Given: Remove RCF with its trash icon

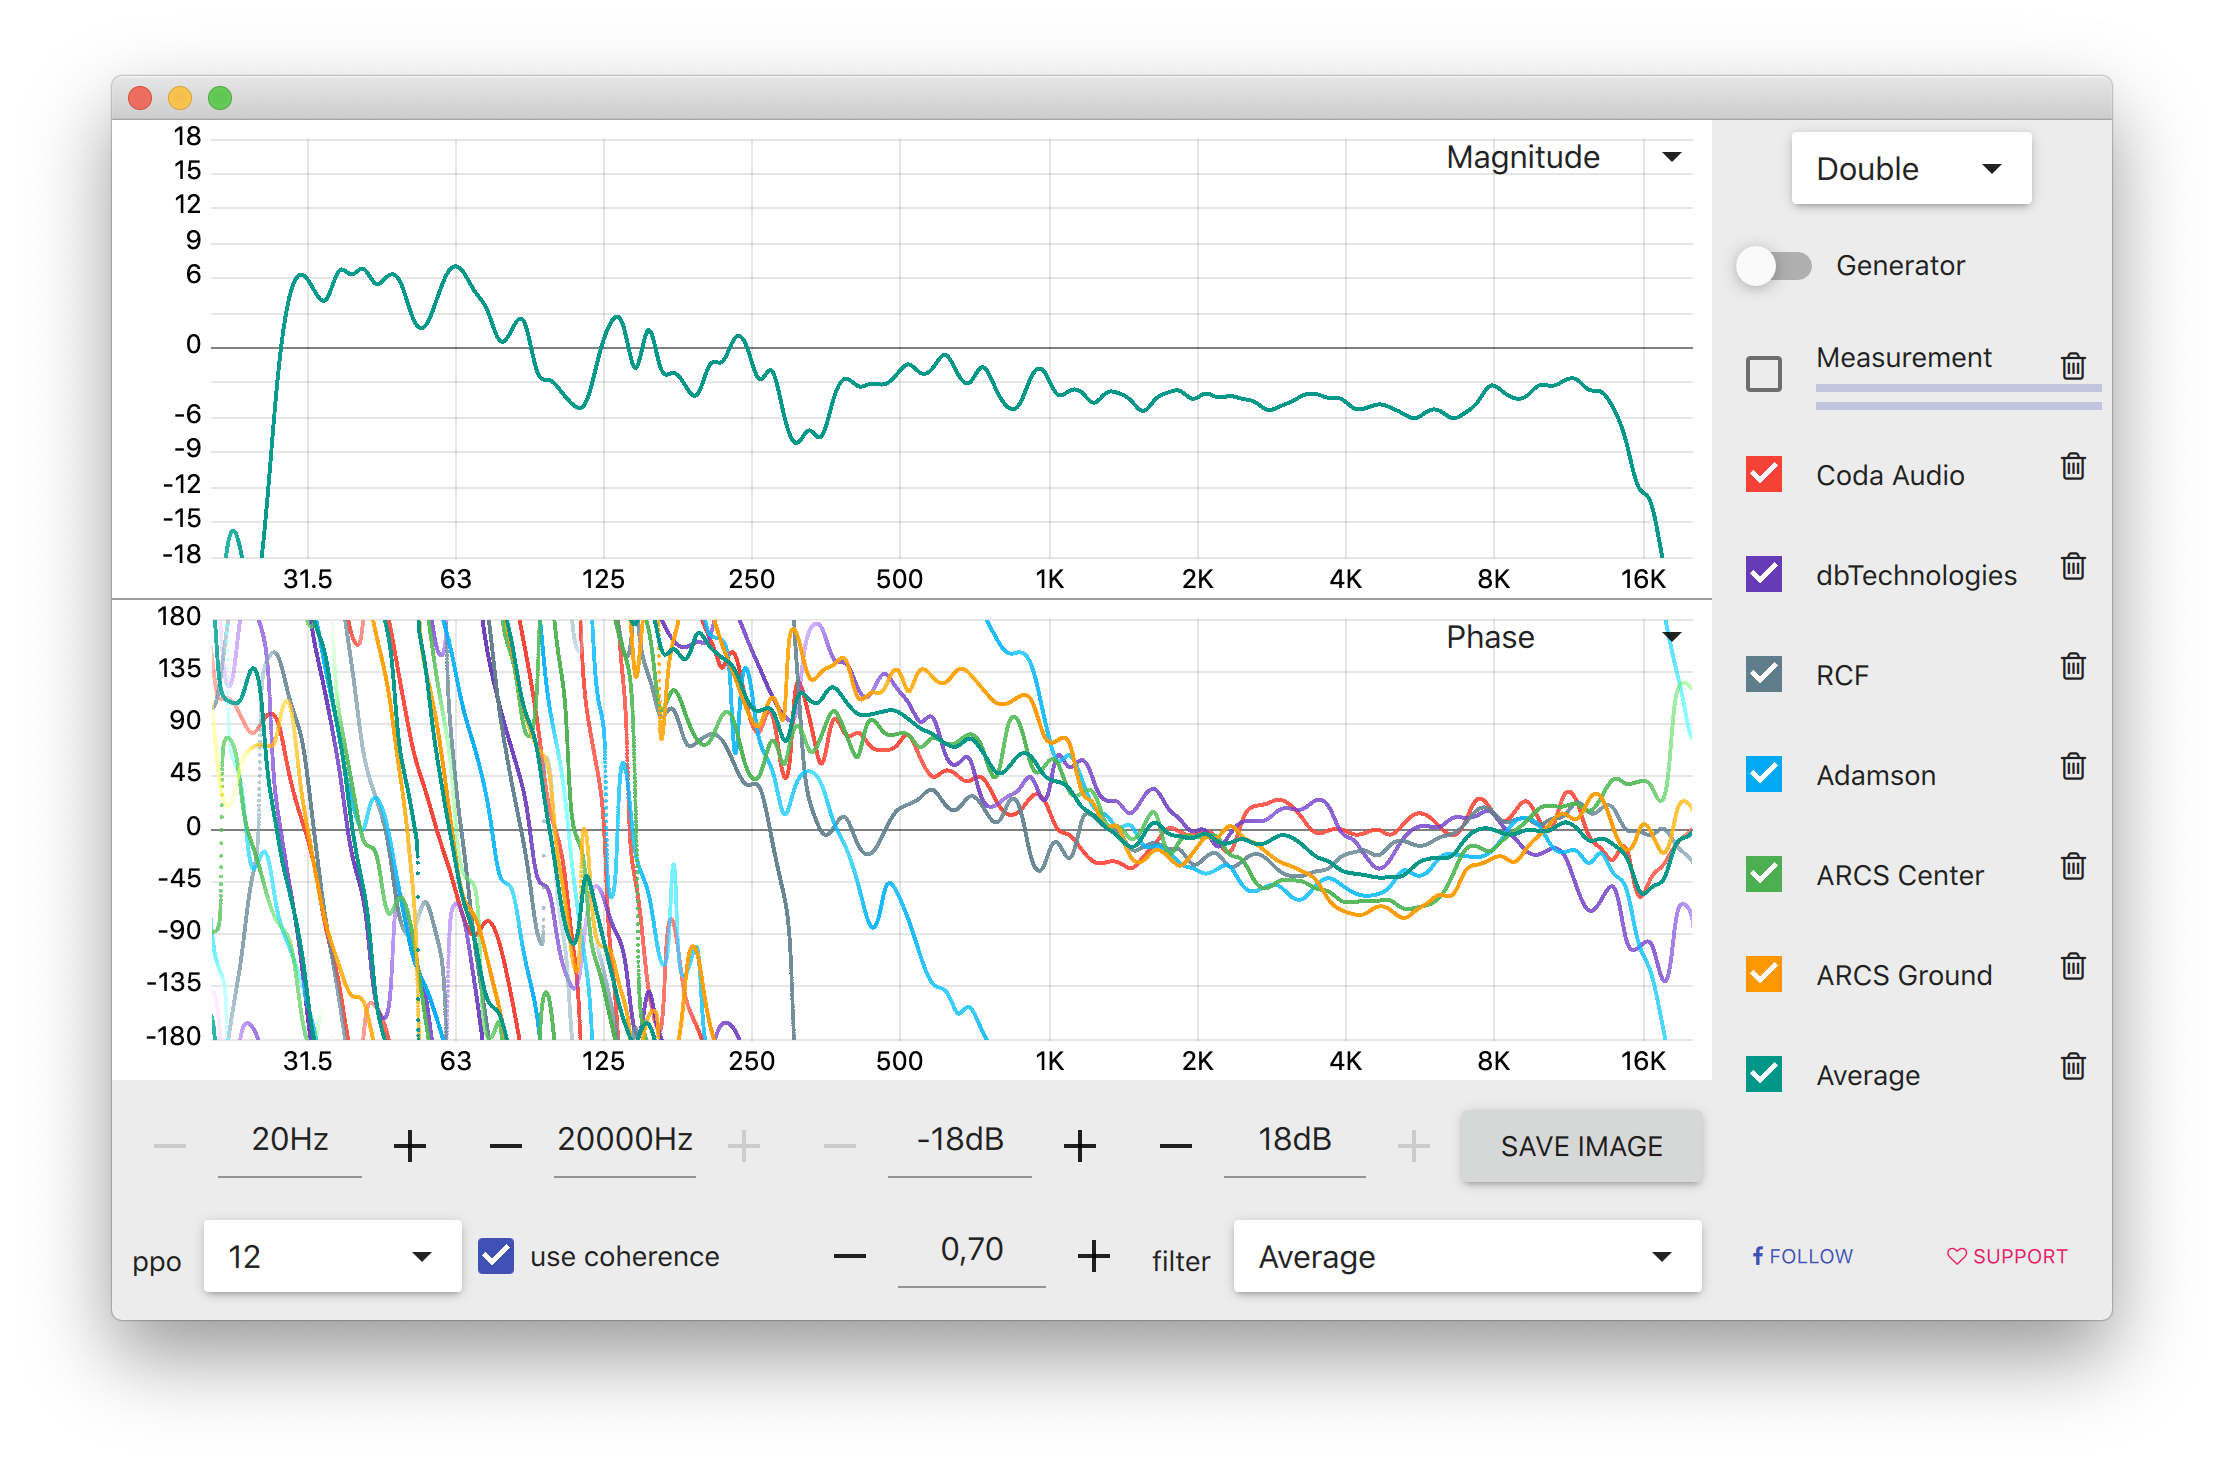Looking at the screenshot, I should [x=2073, y=667].
